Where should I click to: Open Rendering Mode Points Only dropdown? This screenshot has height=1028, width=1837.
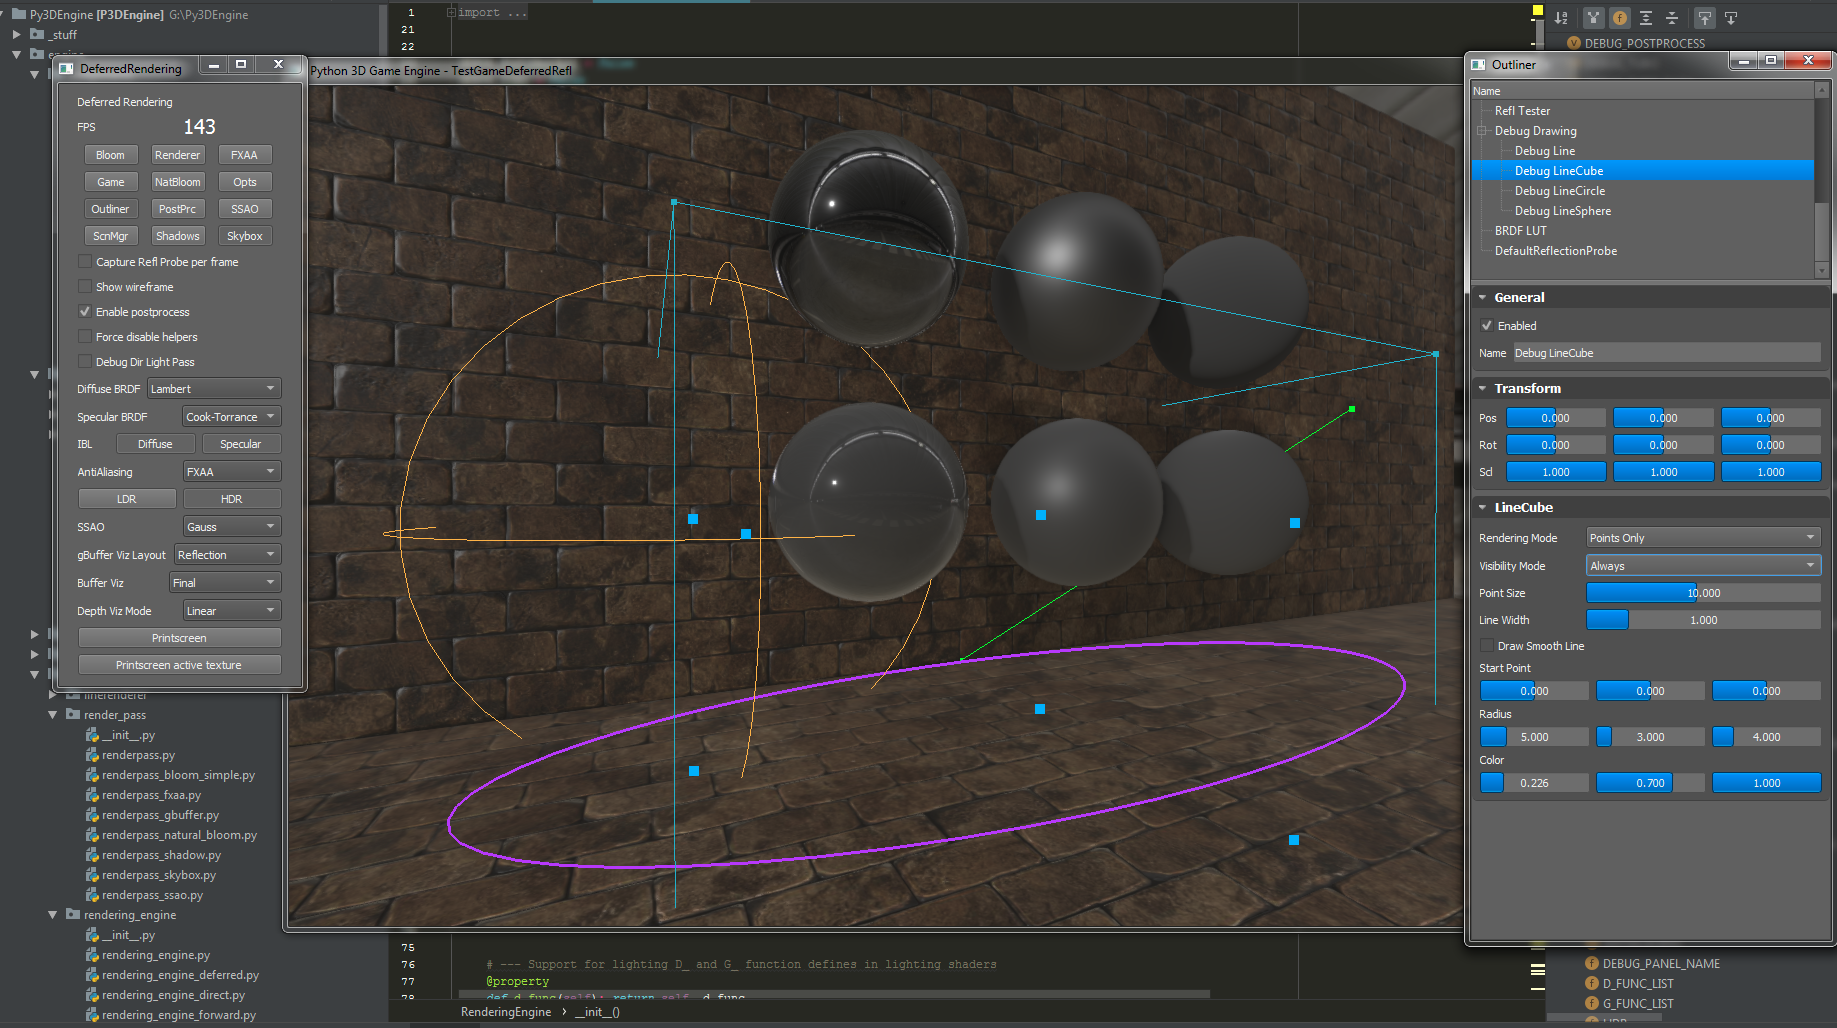point(1703,537)
